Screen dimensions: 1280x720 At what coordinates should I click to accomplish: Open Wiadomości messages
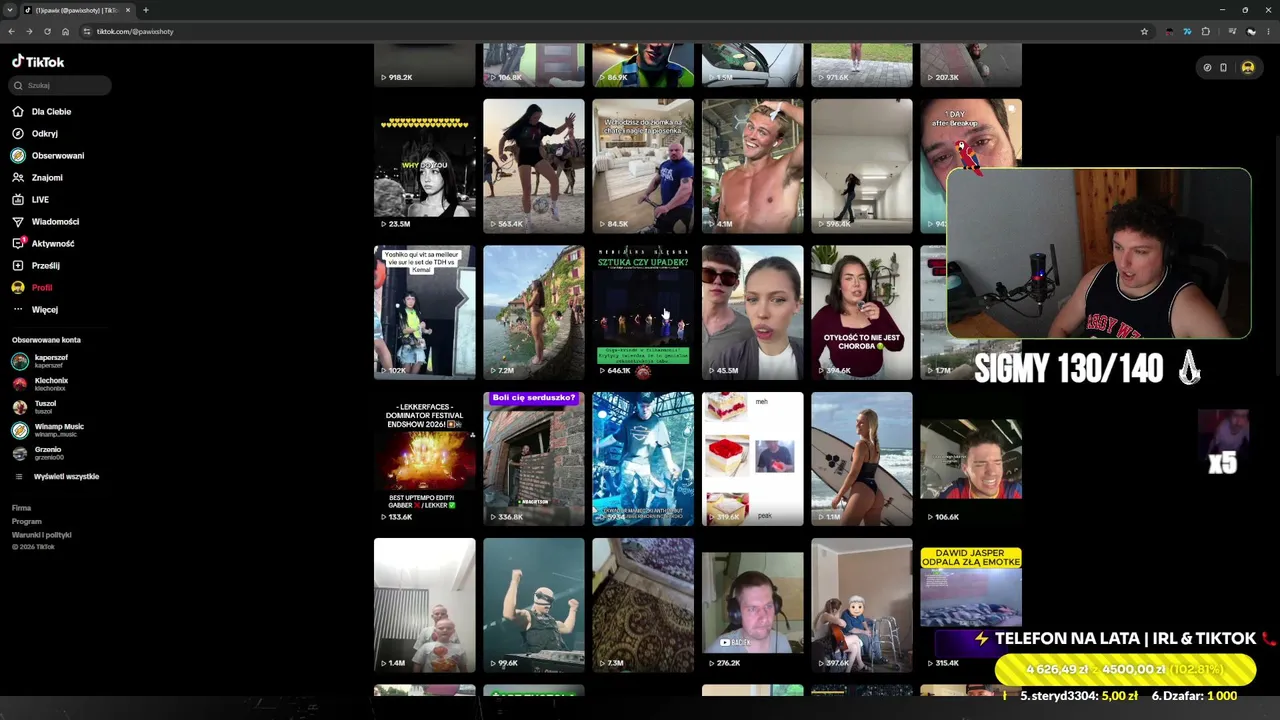(46, 222)
